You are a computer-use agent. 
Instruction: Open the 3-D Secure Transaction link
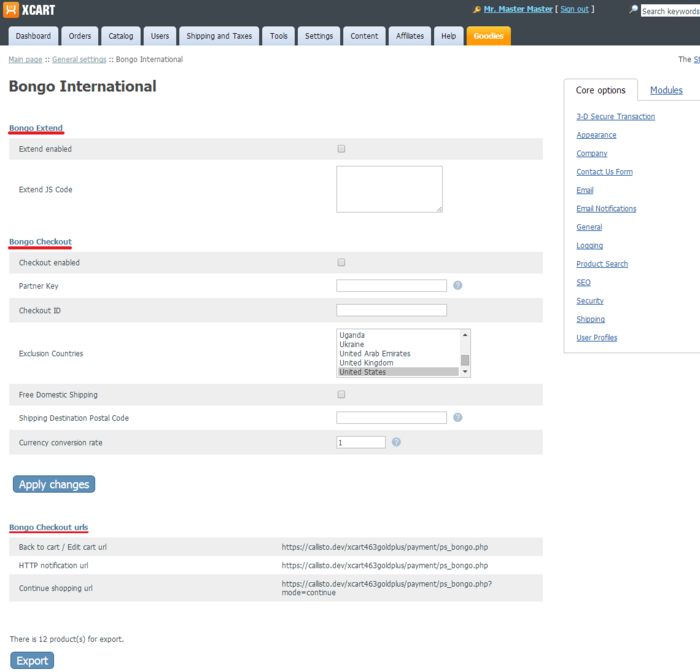pyautogui.click(x=615, y=117)
